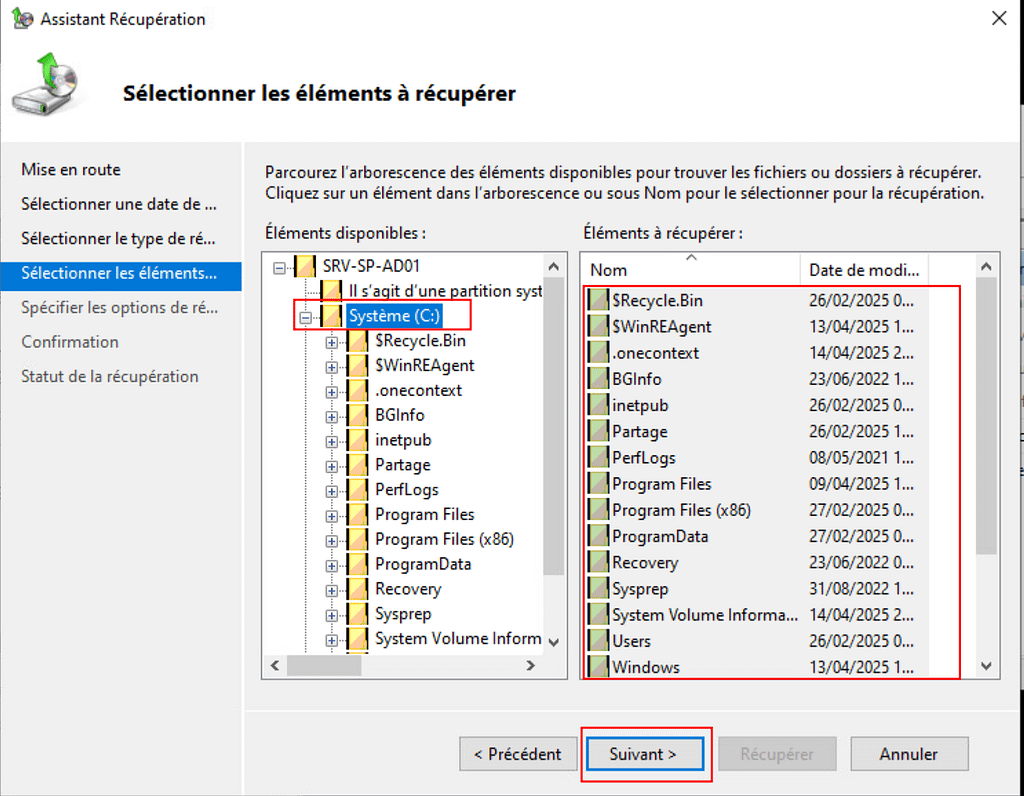Expand the Program Files tree node
The image size is (1024, 796).
(x=331, y=515)
